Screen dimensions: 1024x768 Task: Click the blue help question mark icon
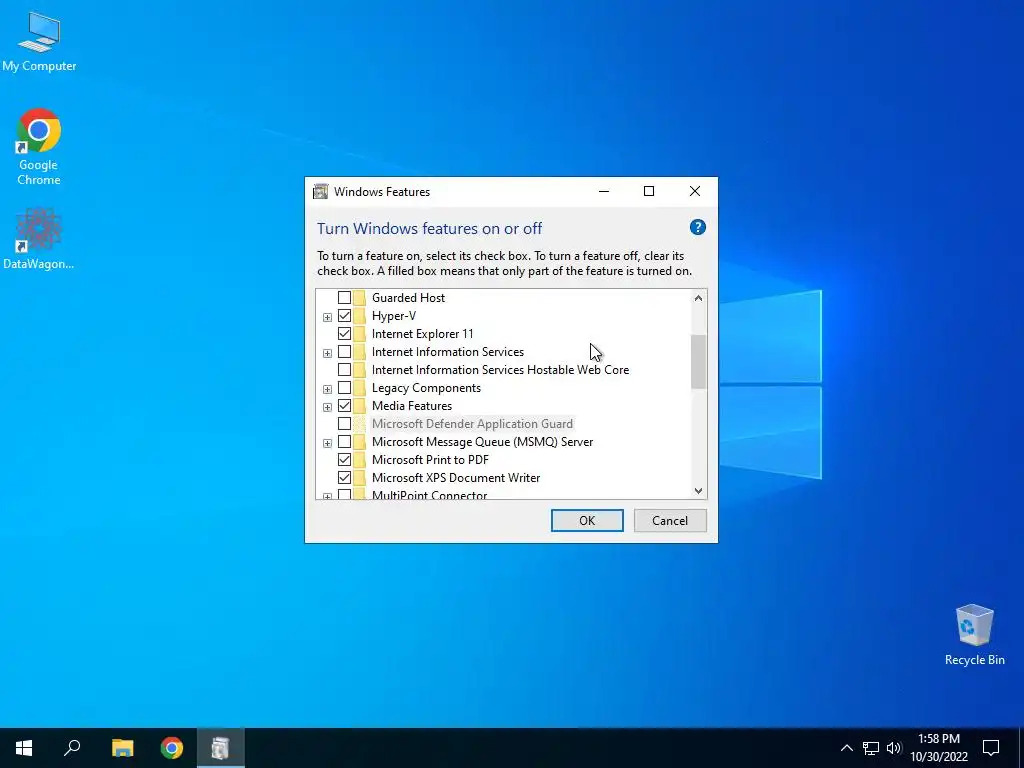pyautogui.click(x=697, y=227)
